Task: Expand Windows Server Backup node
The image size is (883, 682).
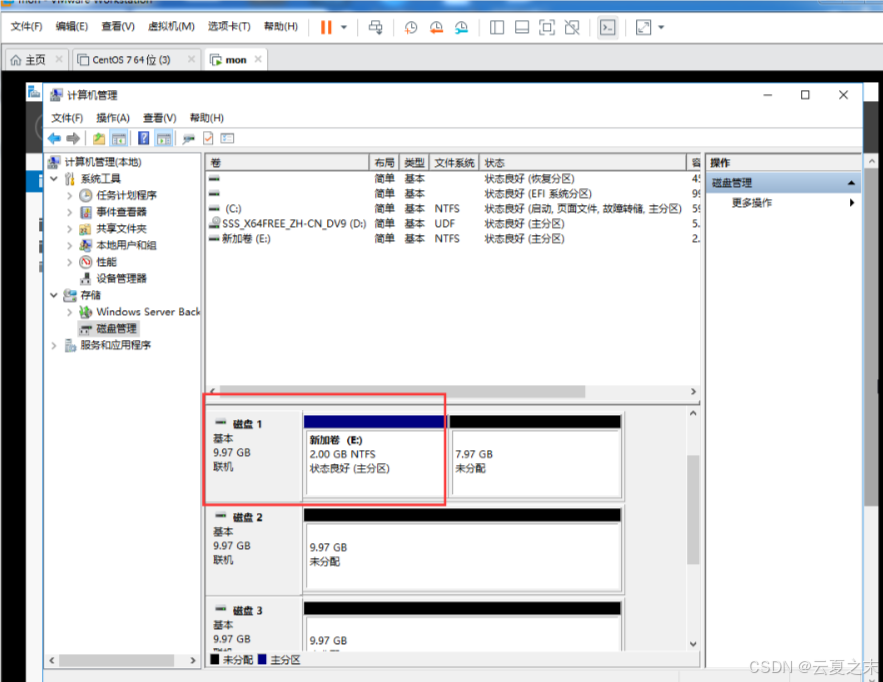Action: point(69,312)
